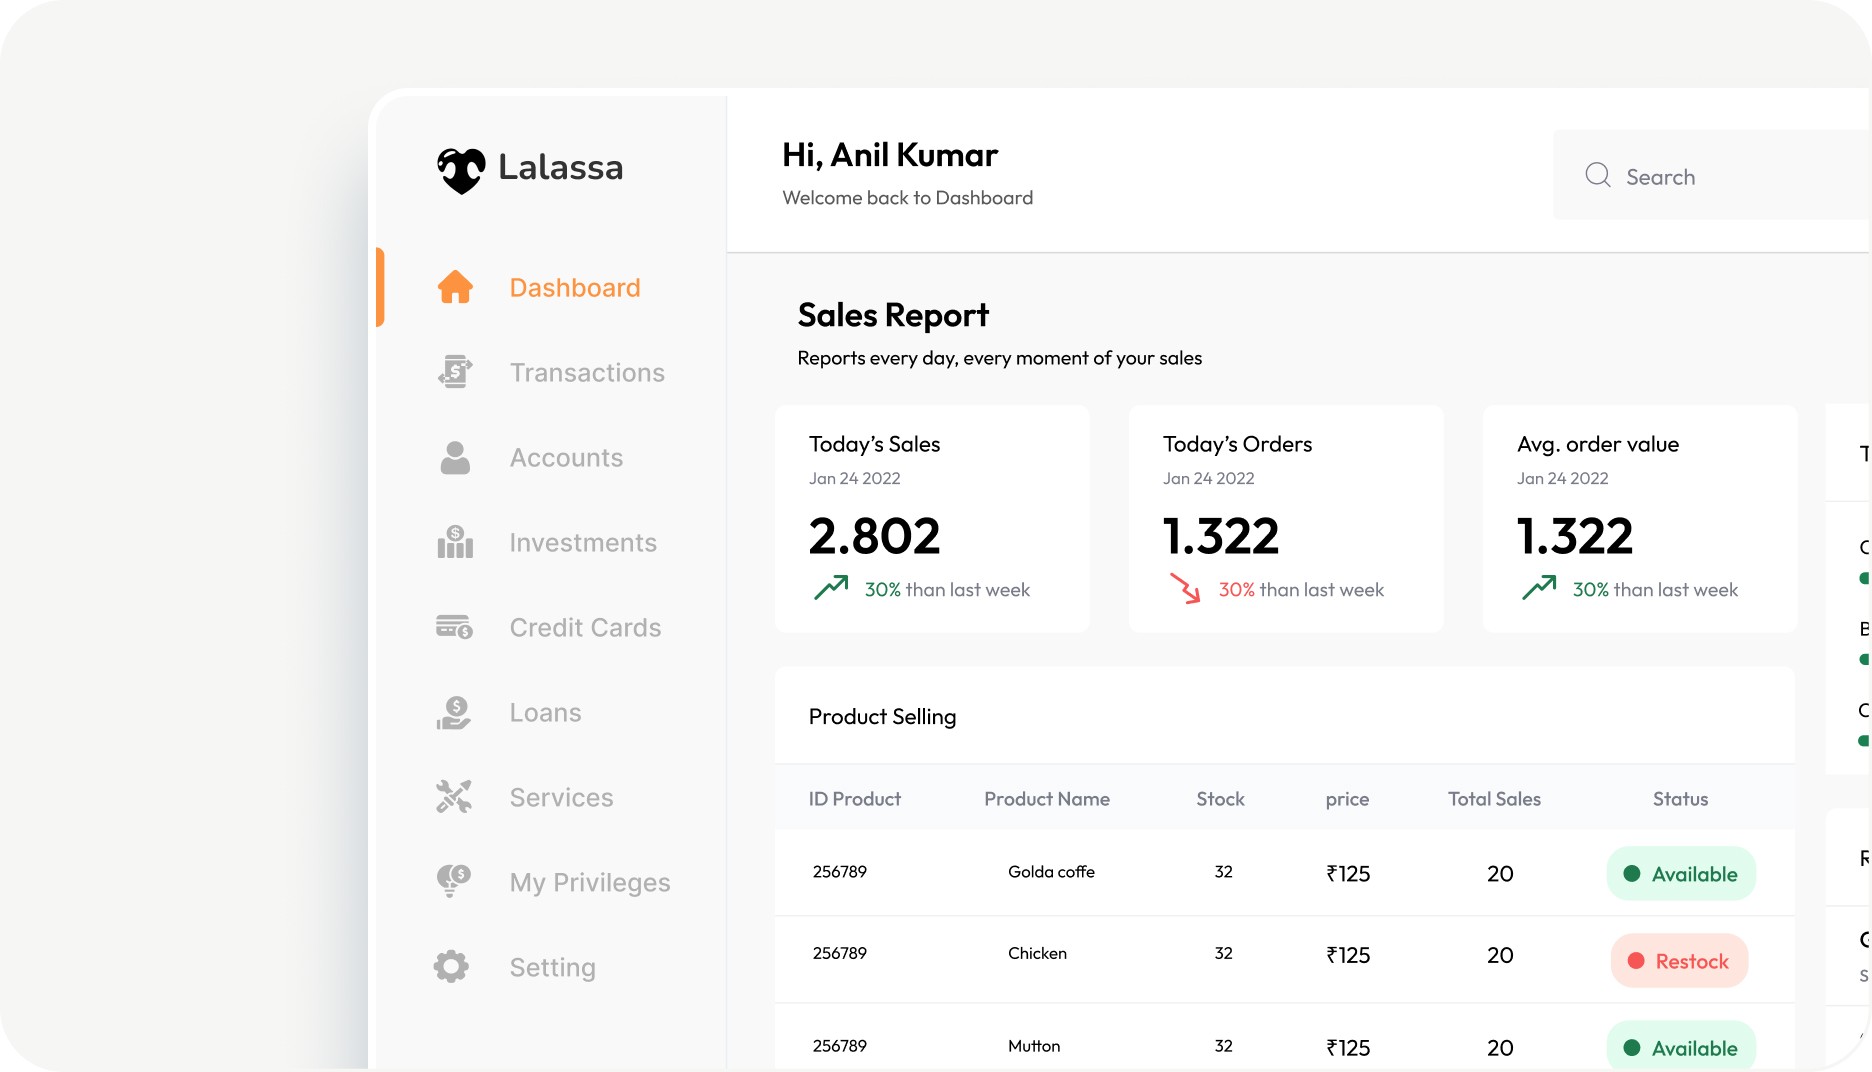
Task: Open the Today's Sales card
Action: coord(932,519)
